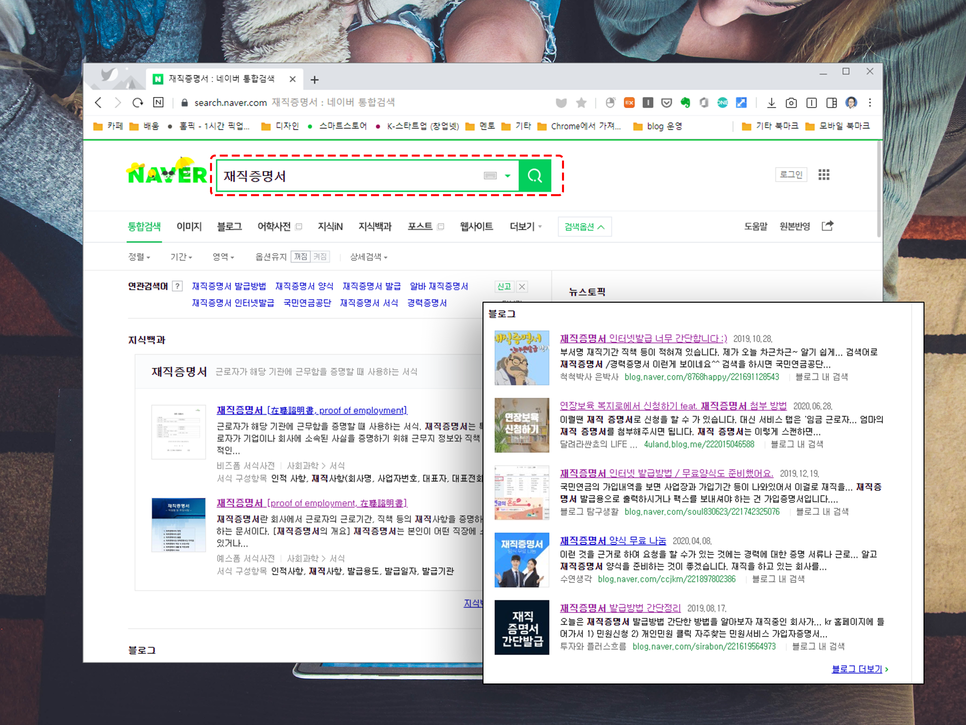Switch to the 블로그 search tab
This screenshot has height=725, width=966.
pos(229,227)
